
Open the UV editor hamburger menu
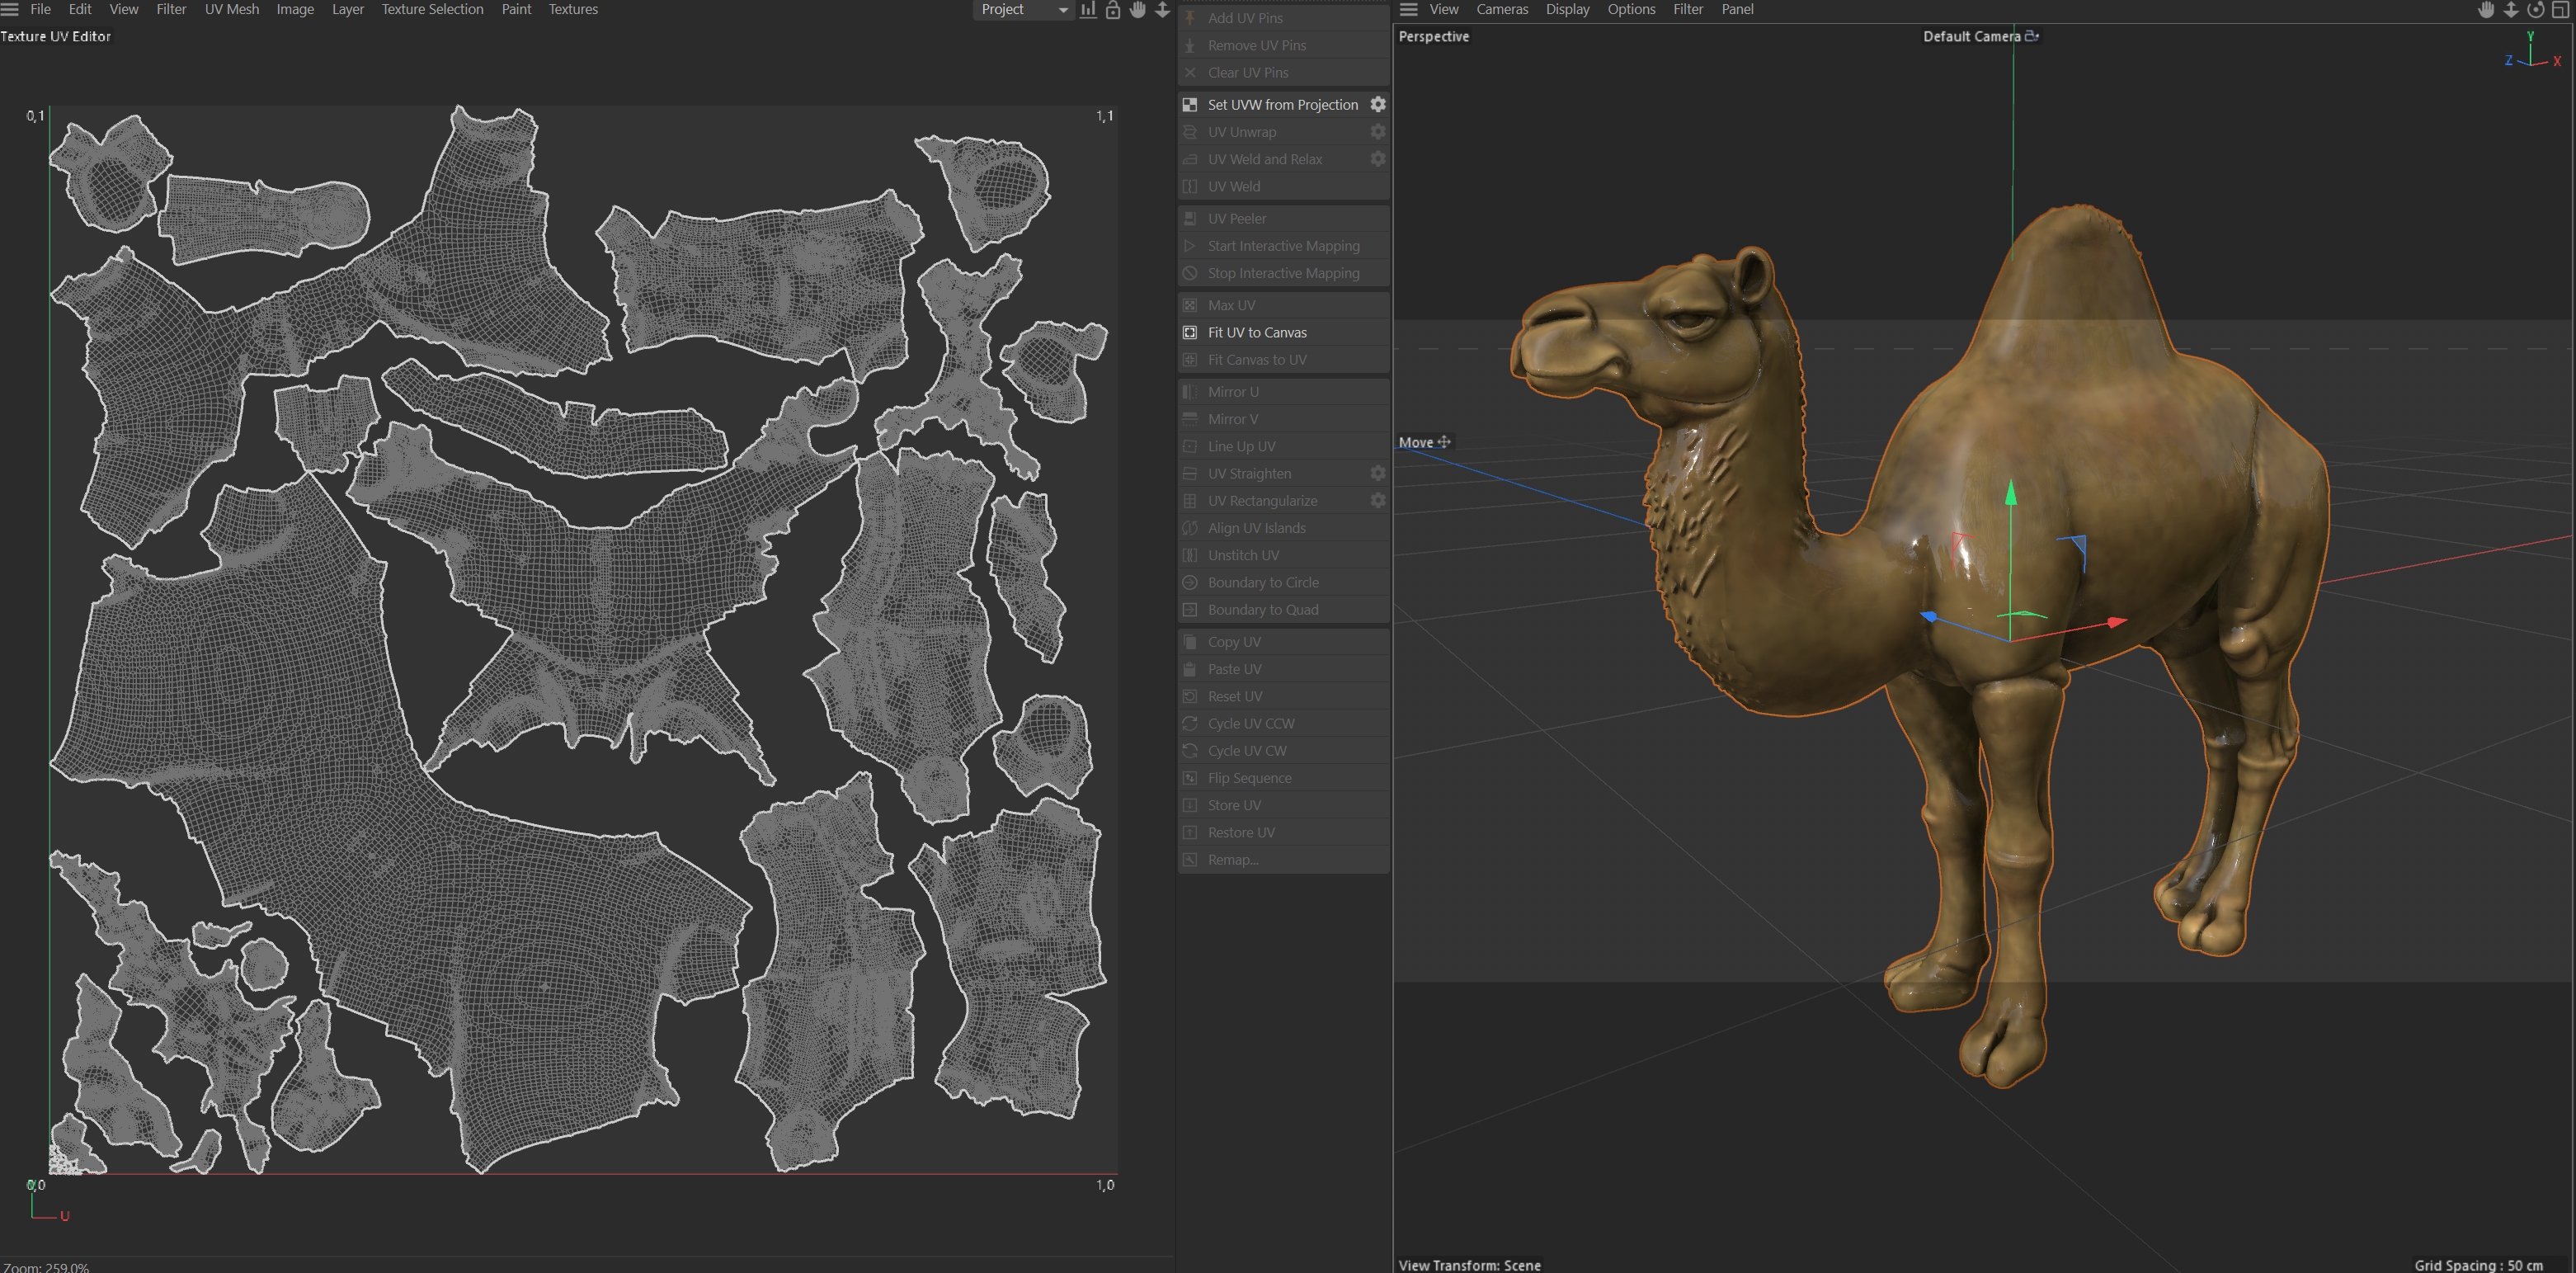tap(10, 9)
